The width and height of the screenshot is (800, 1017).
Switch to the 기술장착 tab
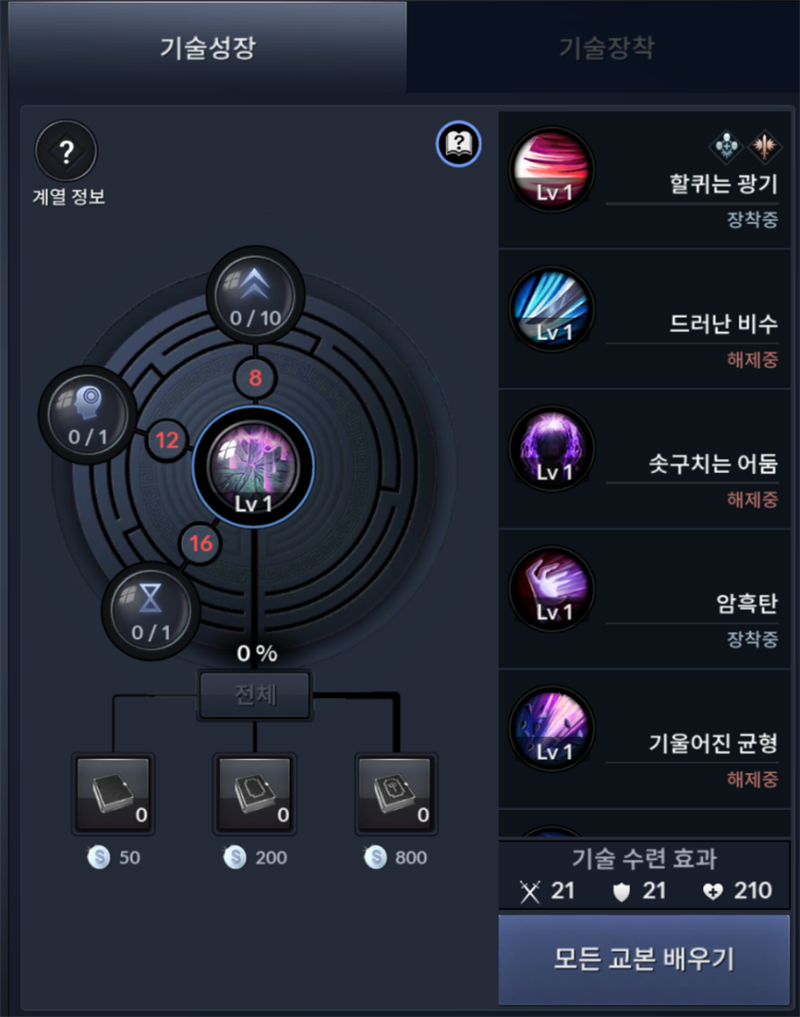tap(606, 48)
